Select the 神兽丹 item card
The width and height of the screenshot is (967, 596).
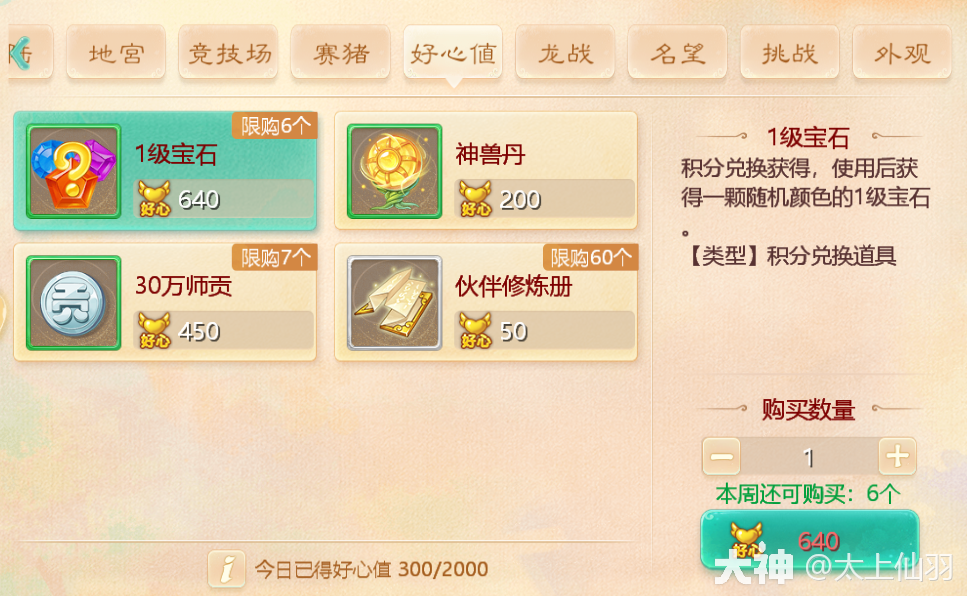(486, 171)
